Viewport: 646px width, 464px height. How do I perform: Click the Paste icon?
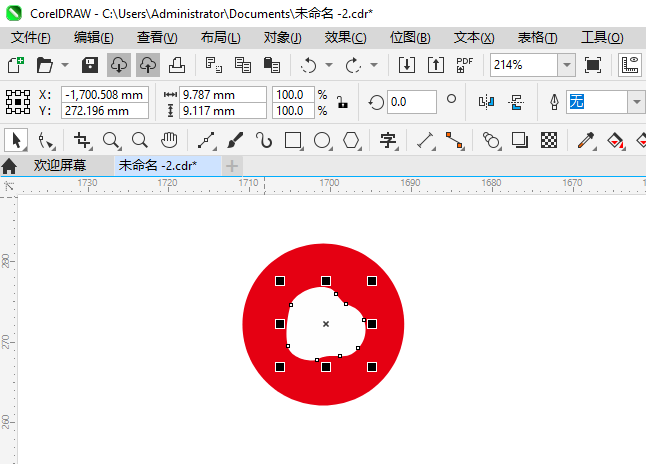[x=272, y=65]
